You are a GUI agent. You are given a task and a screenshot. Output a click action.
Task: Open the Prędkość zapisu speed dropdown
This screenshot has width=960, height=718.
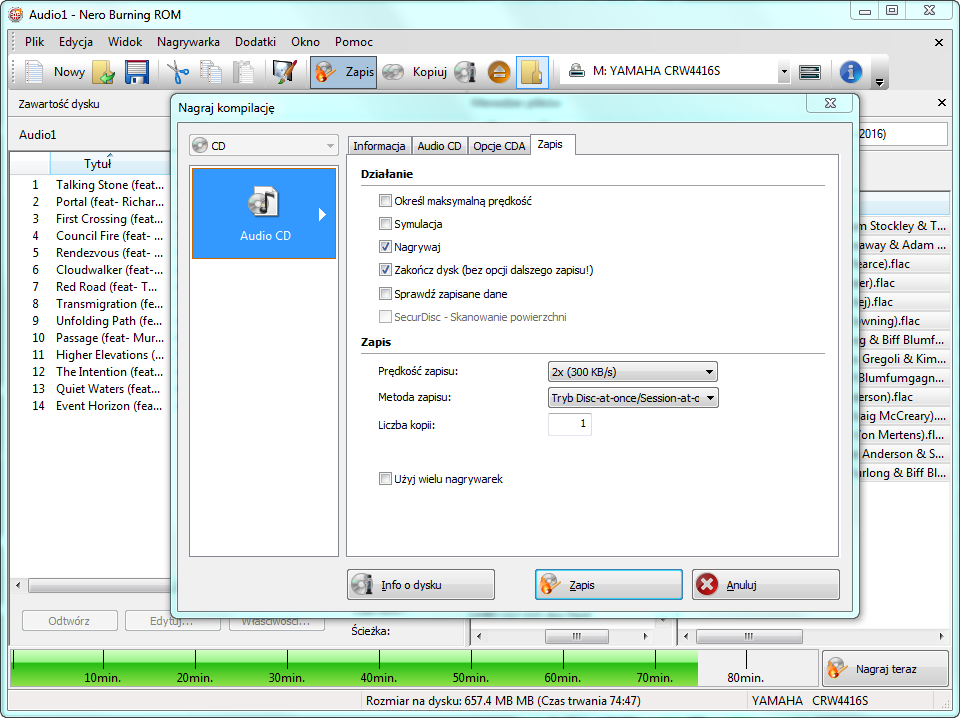click(x=632, y=372)
